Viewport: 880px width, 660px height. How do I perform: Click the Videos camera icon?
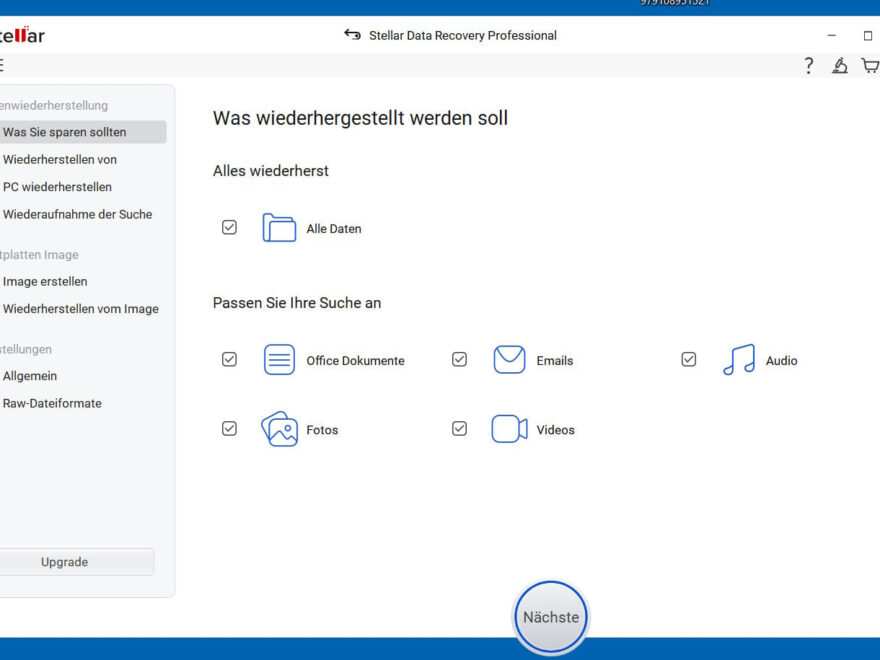point(509,429)
